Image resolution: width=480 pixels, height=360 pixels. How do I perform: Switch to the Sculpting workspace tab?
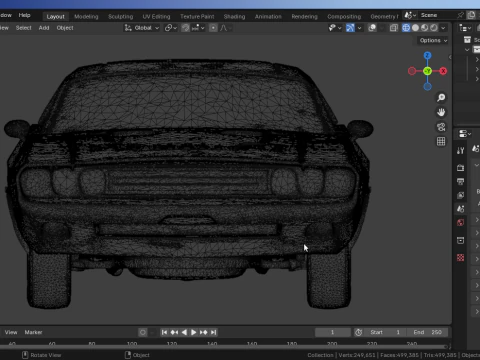pyautogui.click(x=121, y=16)
